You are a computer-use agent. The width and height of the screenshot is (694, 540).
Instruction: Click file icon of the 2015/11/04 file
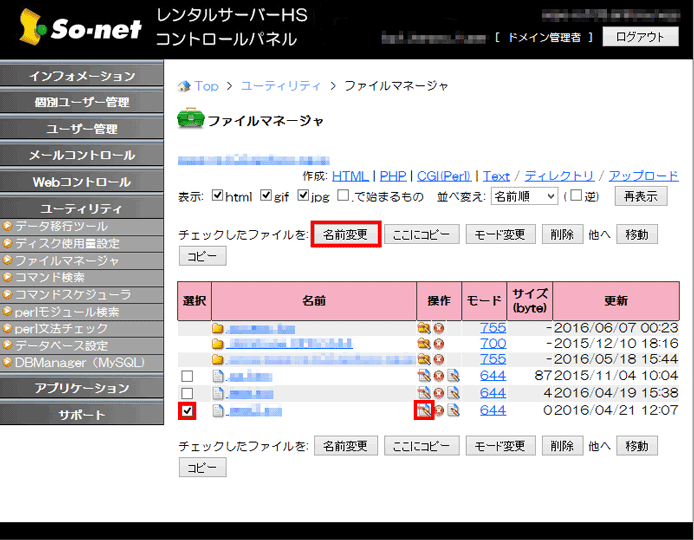click(217, 376)
